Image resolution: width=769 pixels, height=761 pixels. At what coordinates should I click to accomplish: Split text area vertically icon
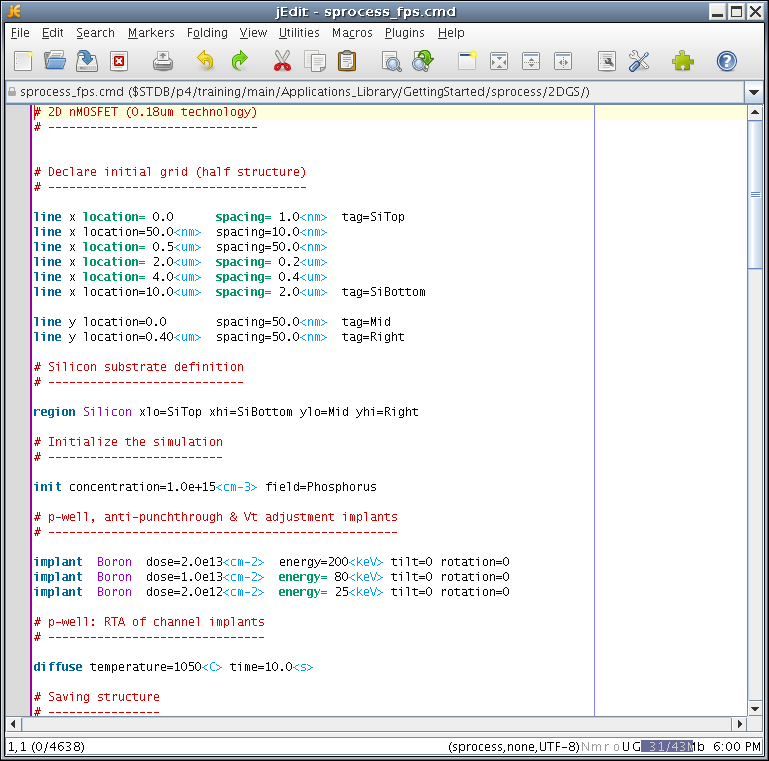tap(563, 61)
